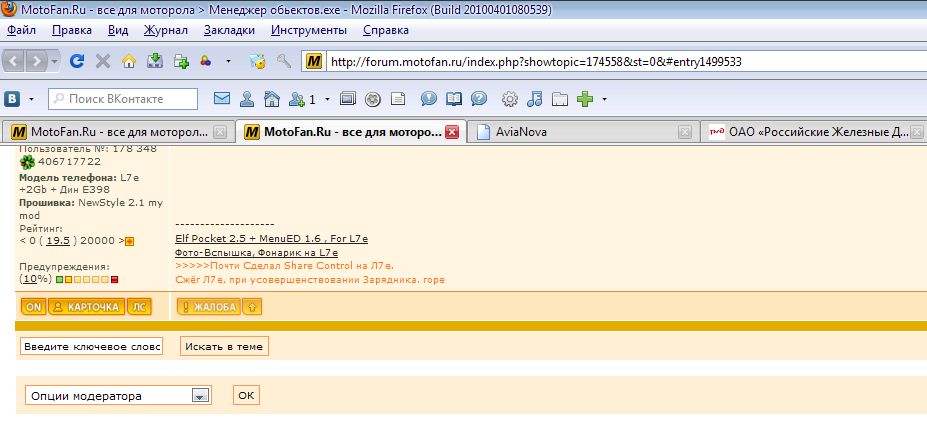The height and width of the screenshot is (443, 927).
Task: Open the КАРТОЧКА user card button
Action: tap(86, 308)
